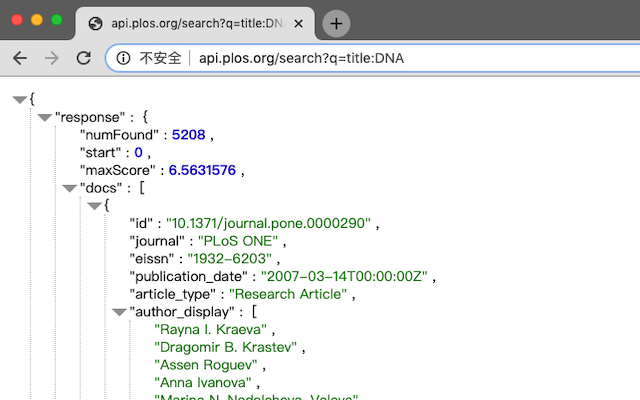The width and height of the screenshot is (640, 400).
Task: Click the journal value "PLoS ONE"
Action: click(238, 241)
